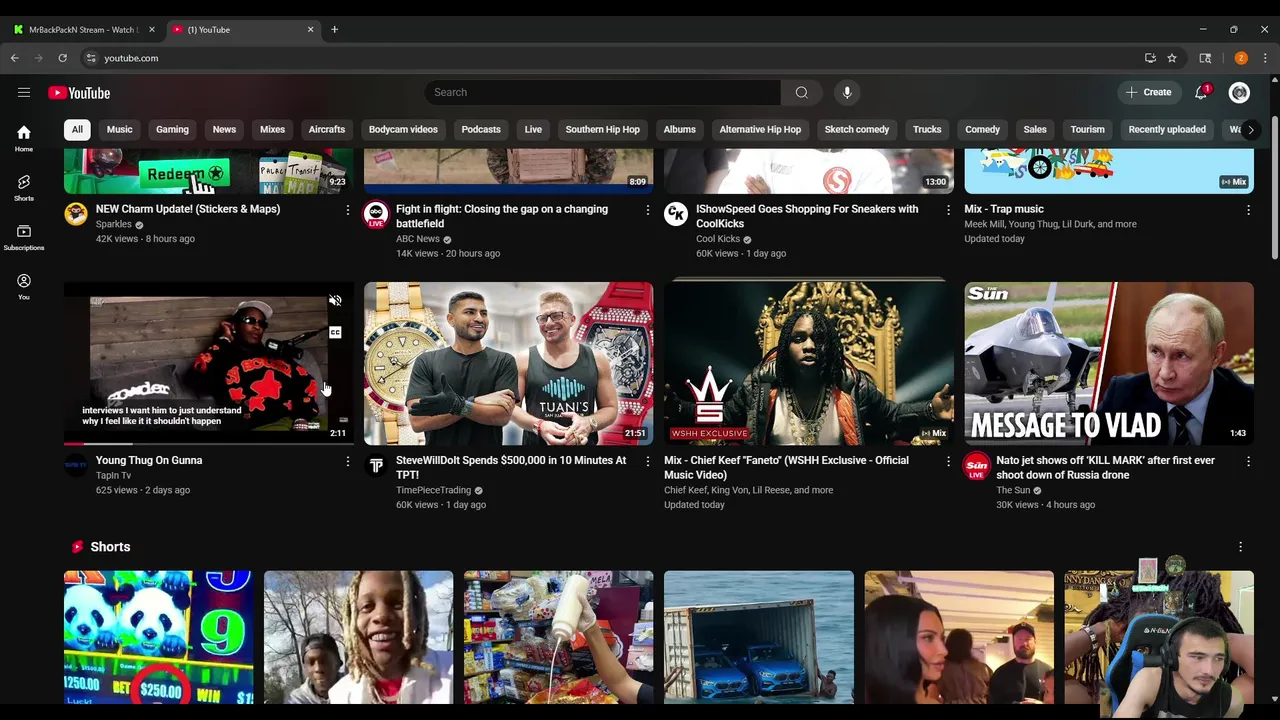1280x720 pixels.
Task: Open Chrome side panel icon
Action: (x=1205, y=58)
